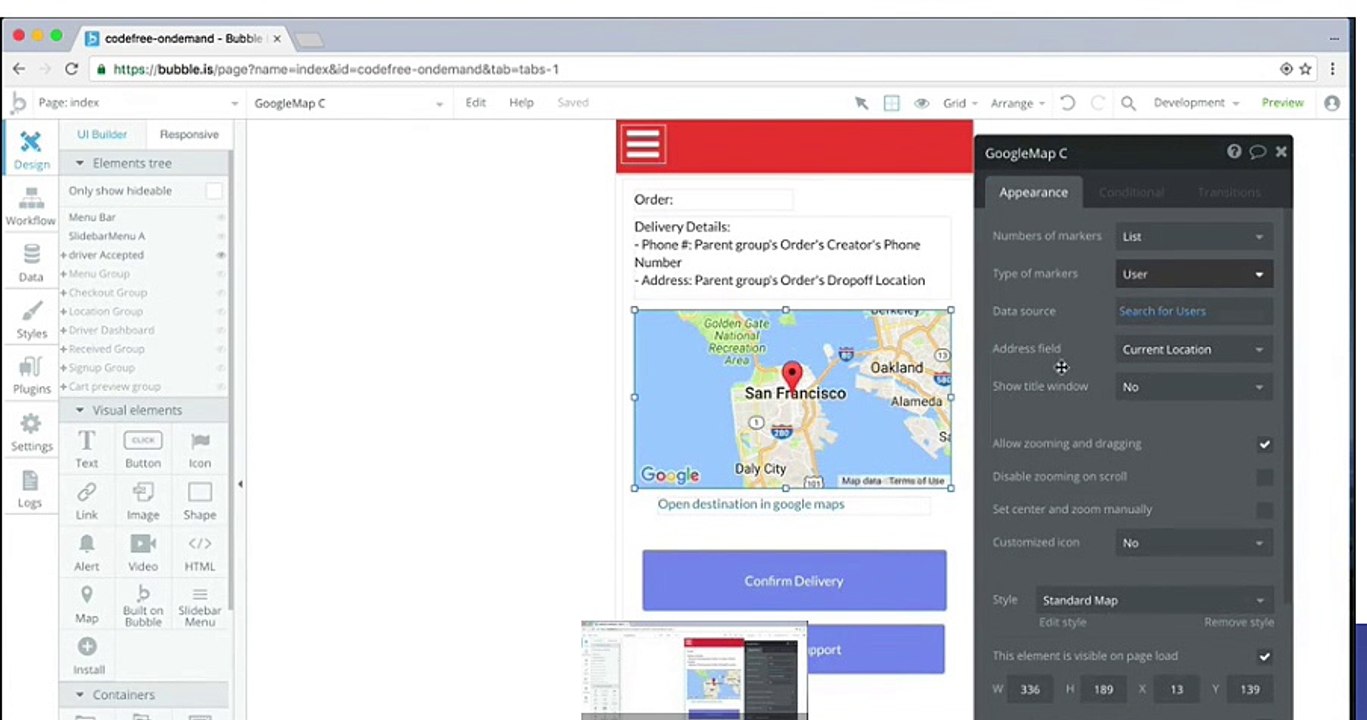Image resolution: width=1367 pixels, height=720 pixels.
Task: Go to the Data section
Action: pyautogui.click(x=31, y=263)
